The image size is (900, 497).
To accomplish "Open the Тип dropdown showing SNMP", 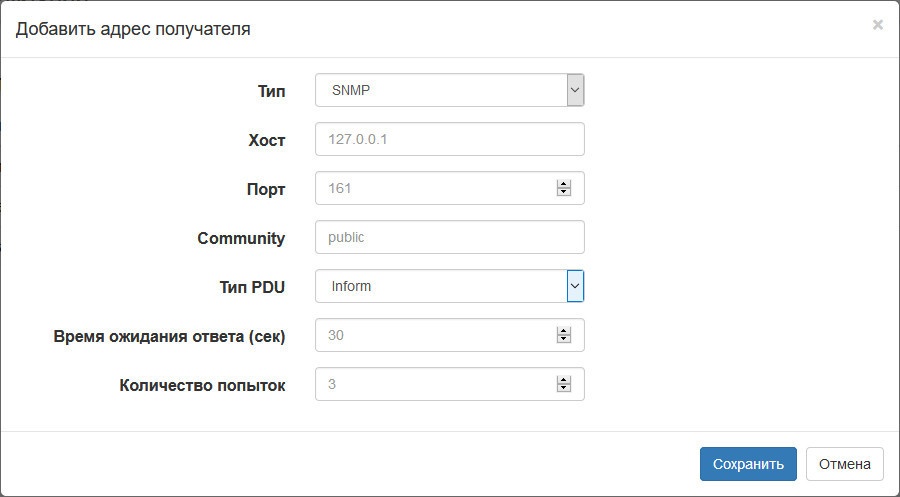I will click(x=449, y=90).
